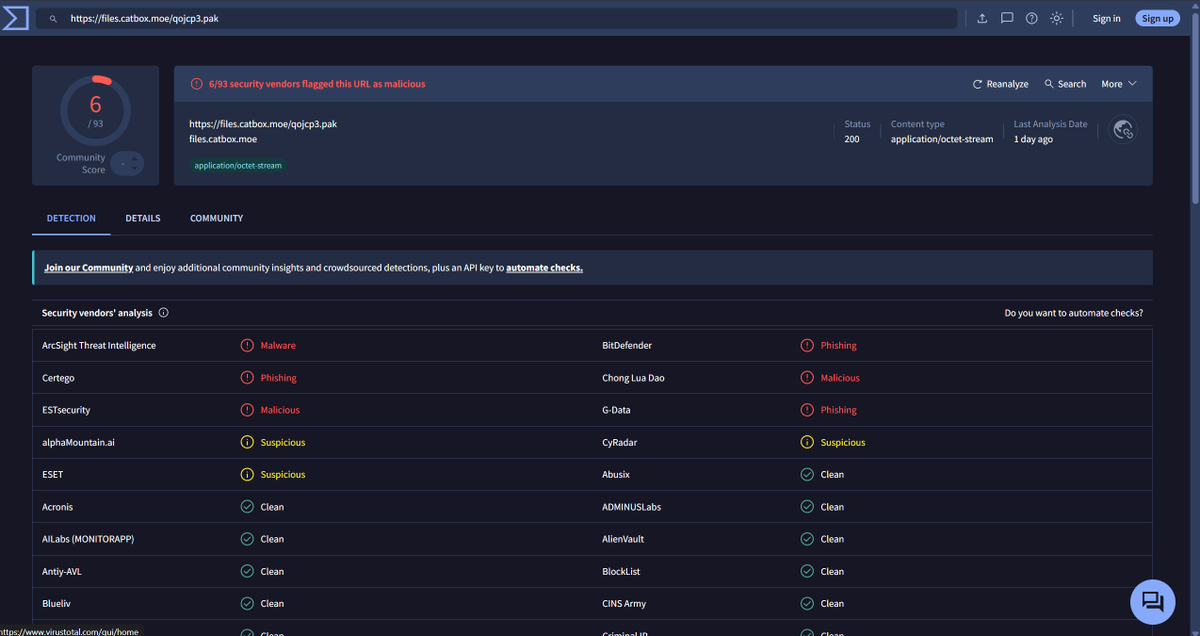Toggle the light/dark theme sun icon

pyautogui.click(x=1056, y=18)
